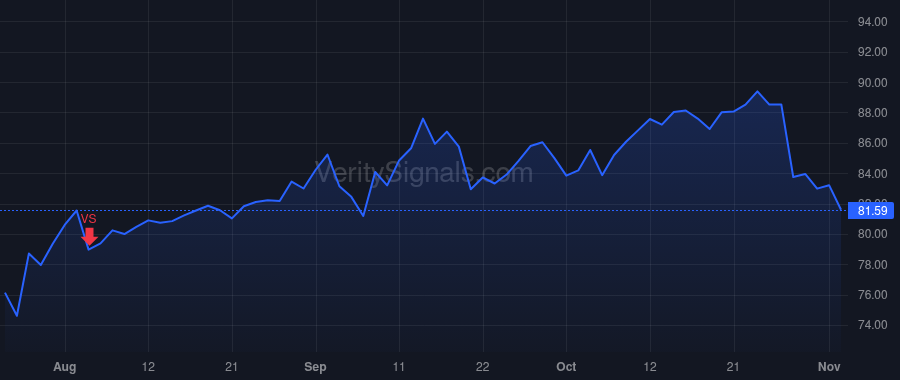Viewport: 900px width, 380px height.
Task: Click the 76.00 price axis label
Action: coord(872,295)
